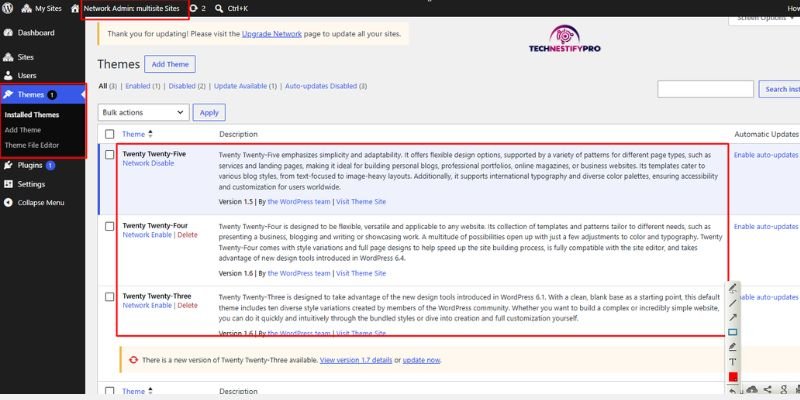Image resolution: width=800 pixels, height=400 pixels.
Task: Open the Bulk actions dropdown
Action: (x=143, y=112)
